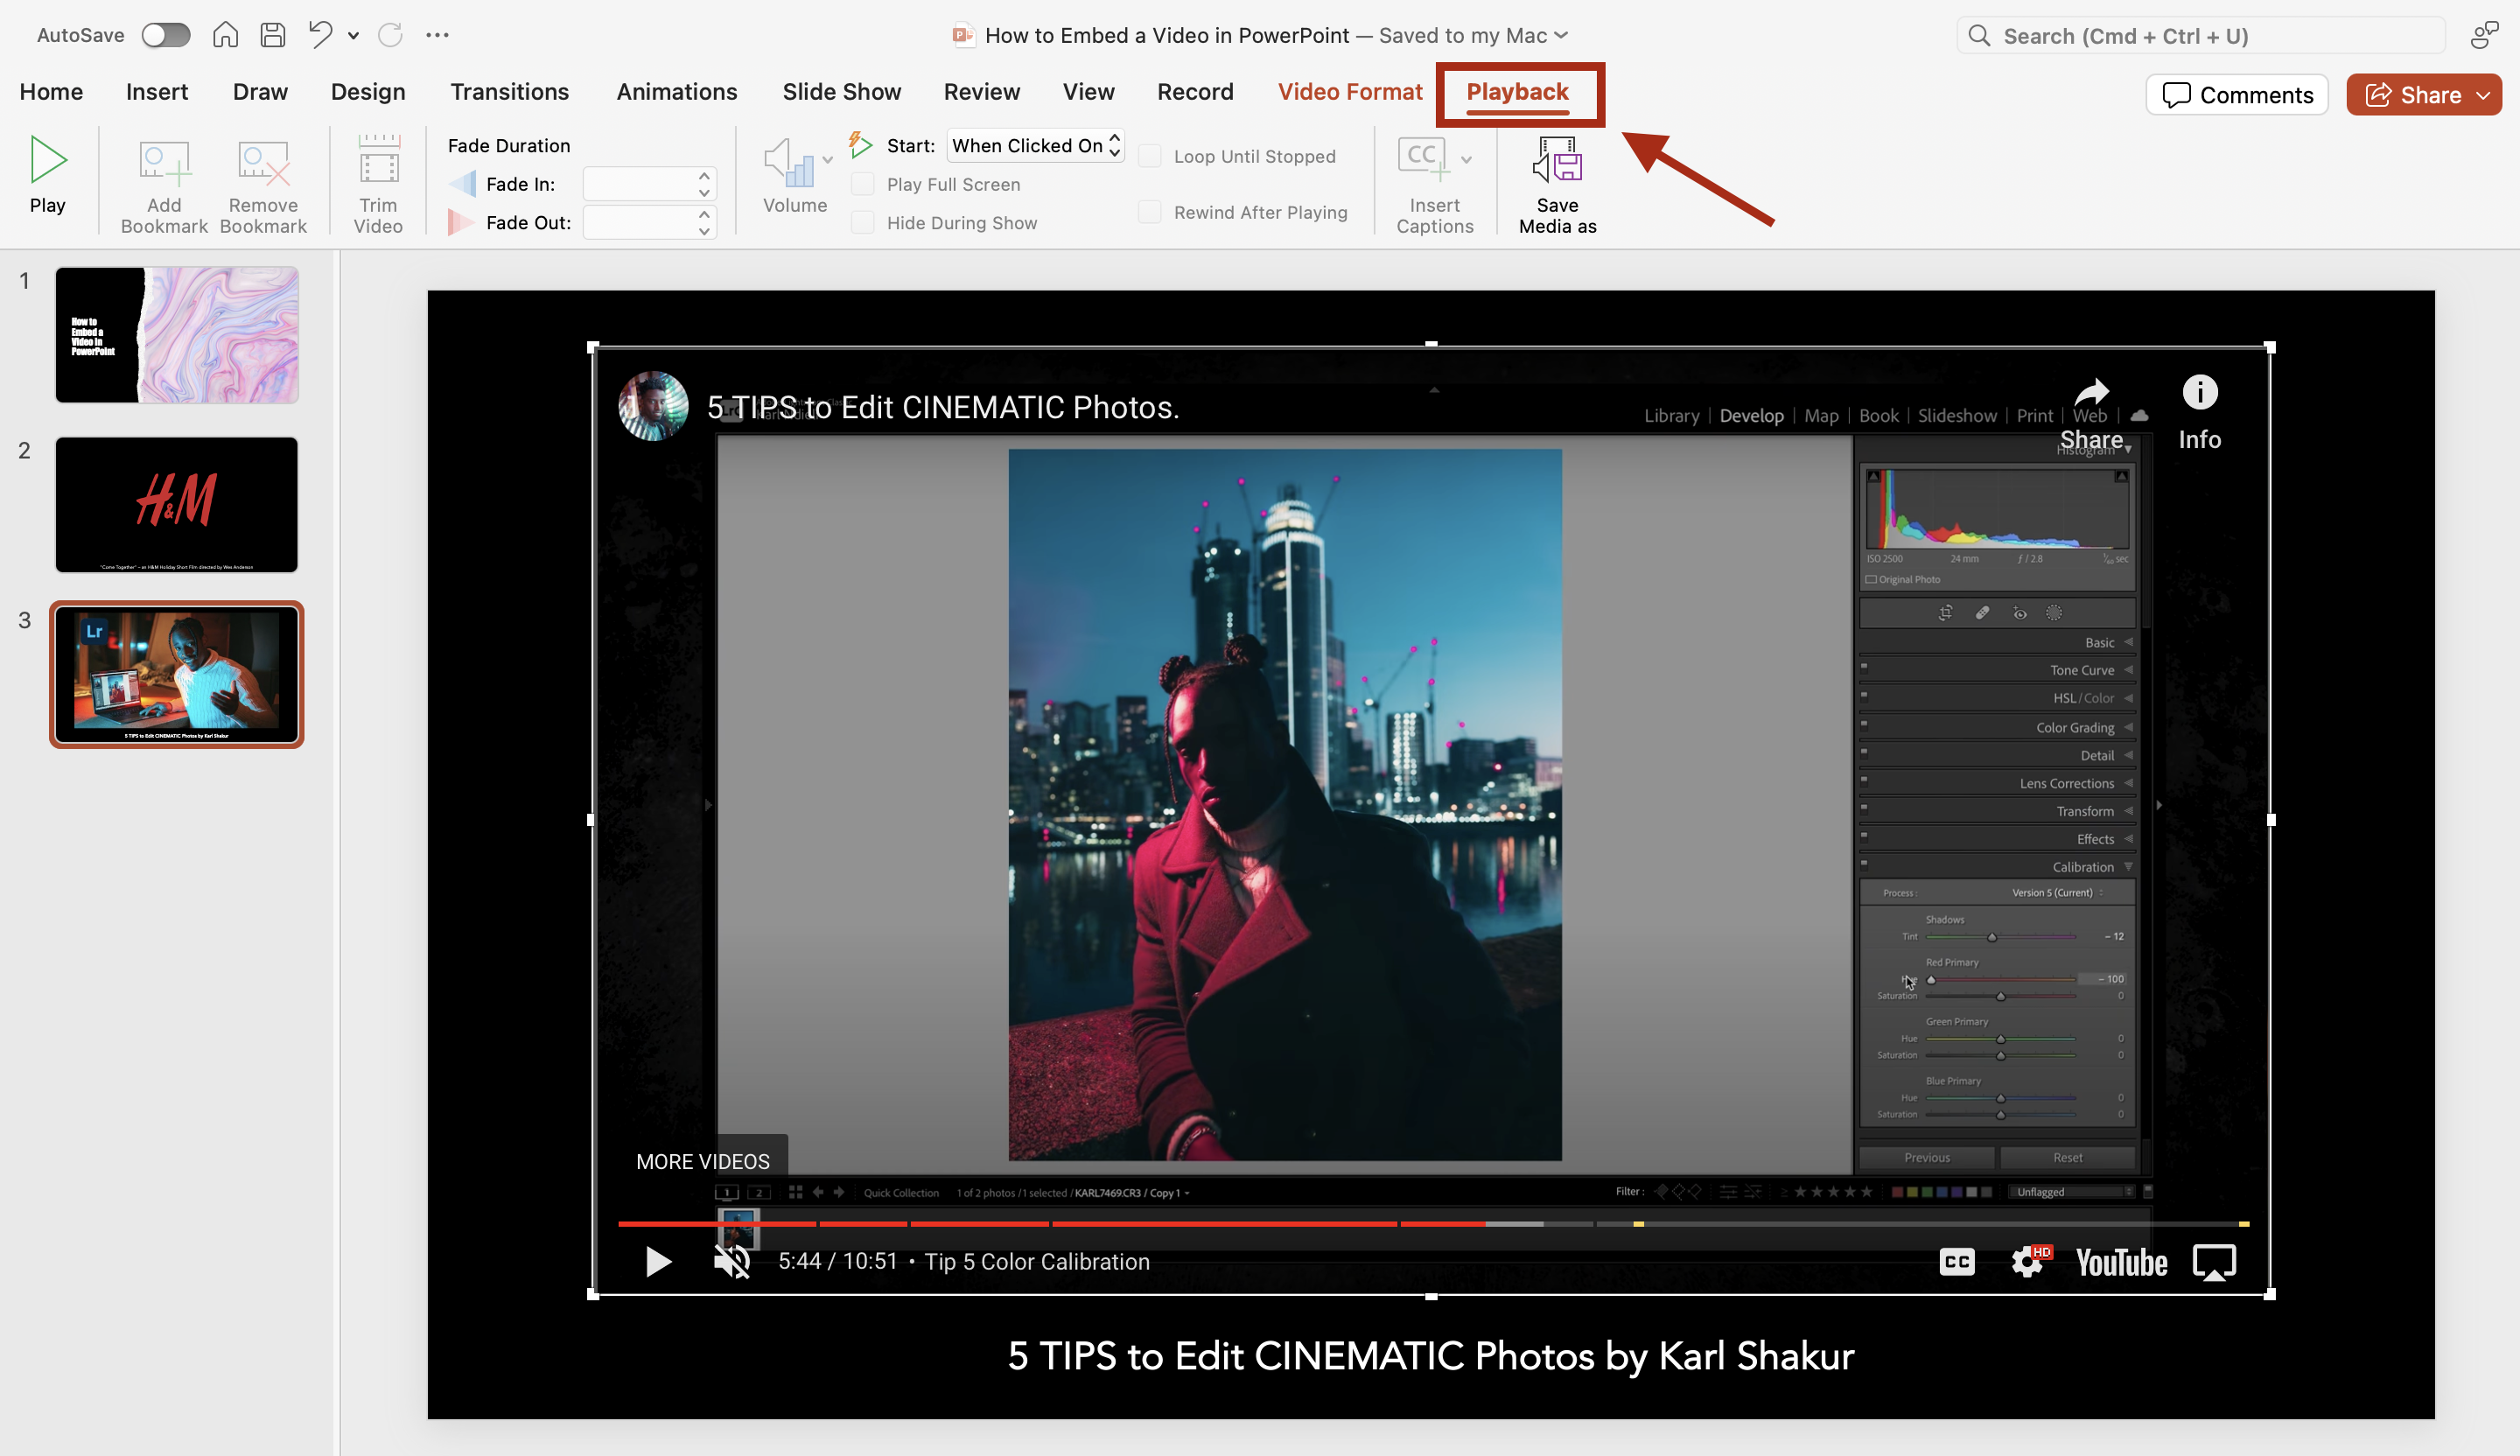The height and width of the screenshot is (1456, 2520).
Task: Click the Remove Bookmark icon
Action: point(263,163)
